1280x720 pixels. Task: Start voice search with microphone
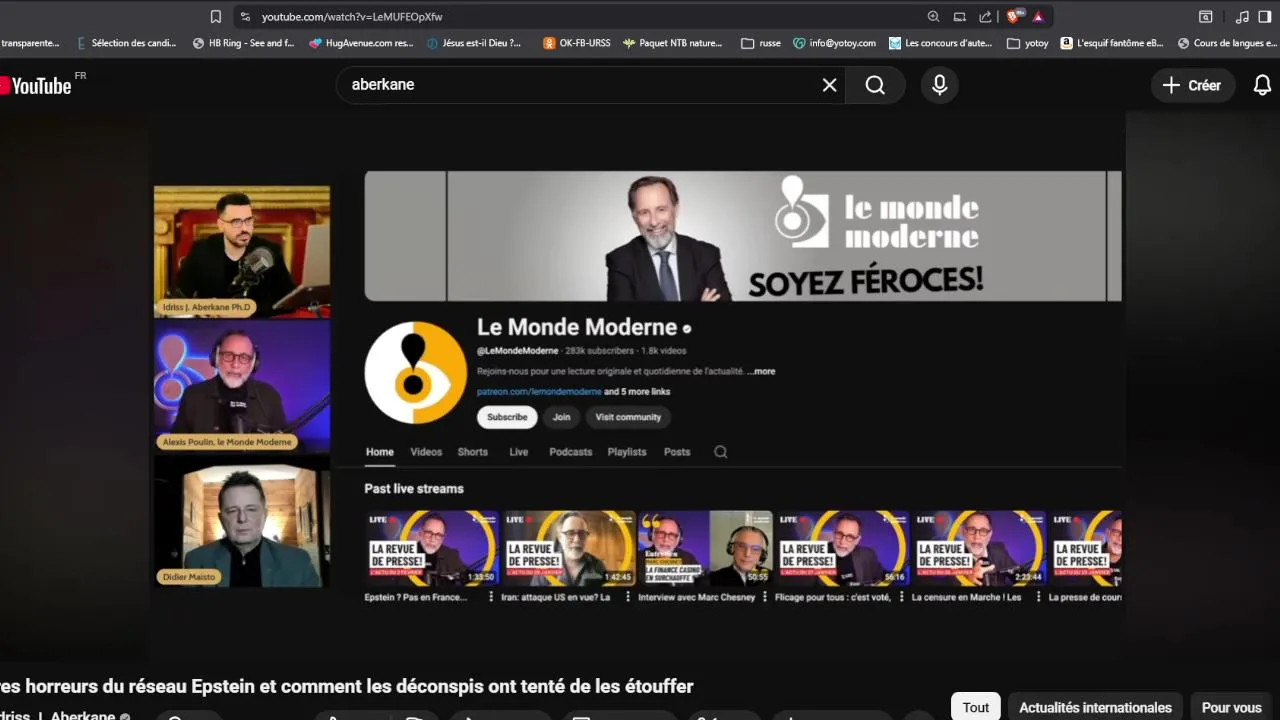pyautogui.click(x=939, y=85)
